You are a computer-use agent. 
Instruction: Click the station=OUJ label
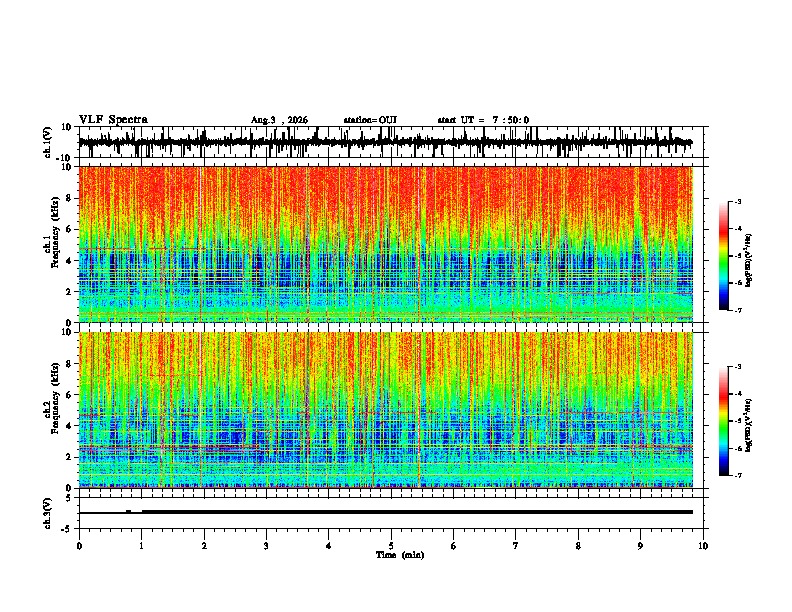[370, 120]
